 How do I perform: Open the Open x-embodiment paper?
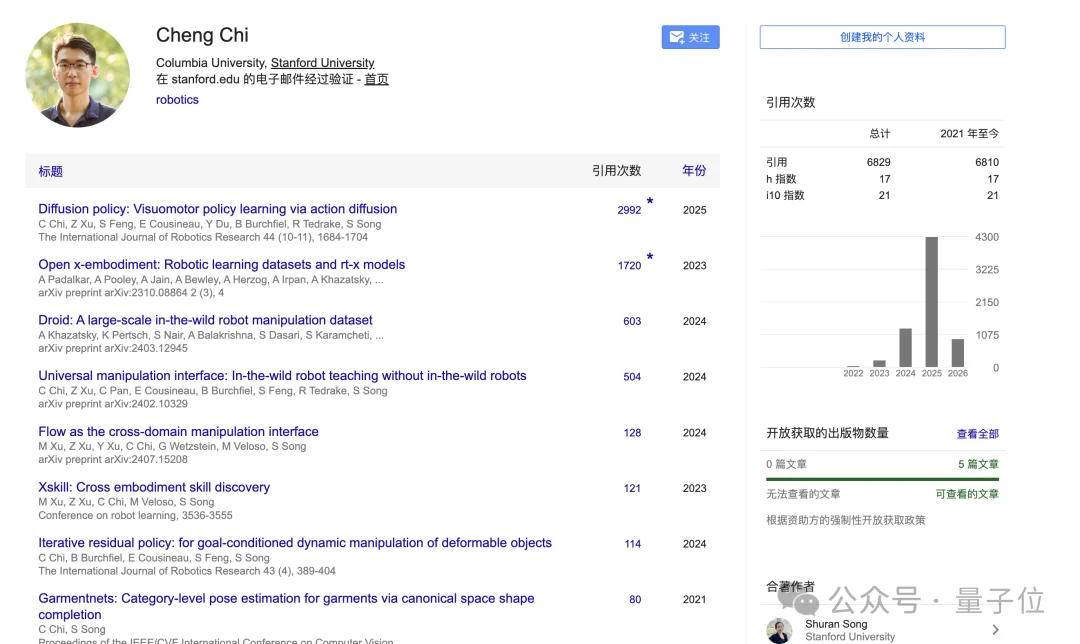tap(221, 264)
